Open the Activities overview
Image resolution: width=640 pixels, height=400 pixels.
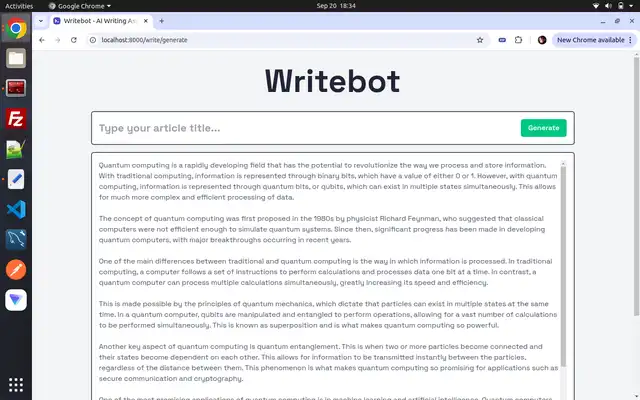19,6
